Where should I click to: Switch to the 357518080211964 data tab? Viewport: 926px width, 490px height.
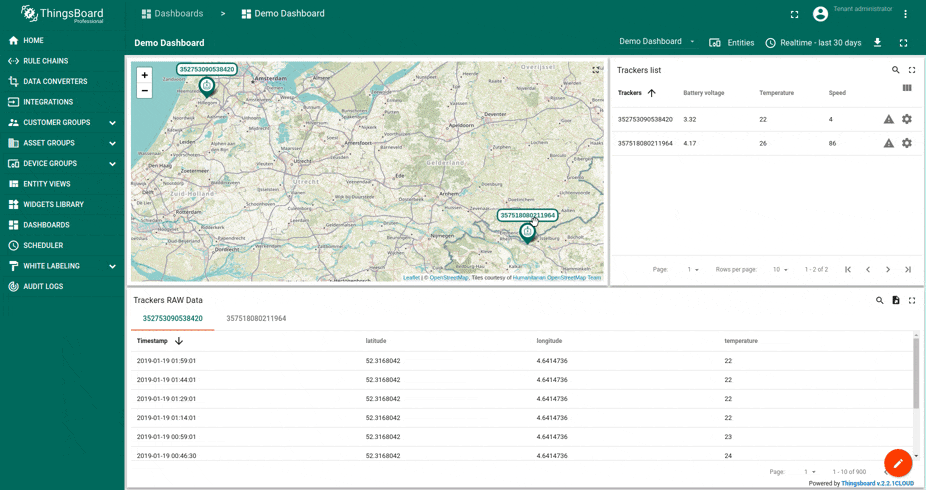click(256, 319)
